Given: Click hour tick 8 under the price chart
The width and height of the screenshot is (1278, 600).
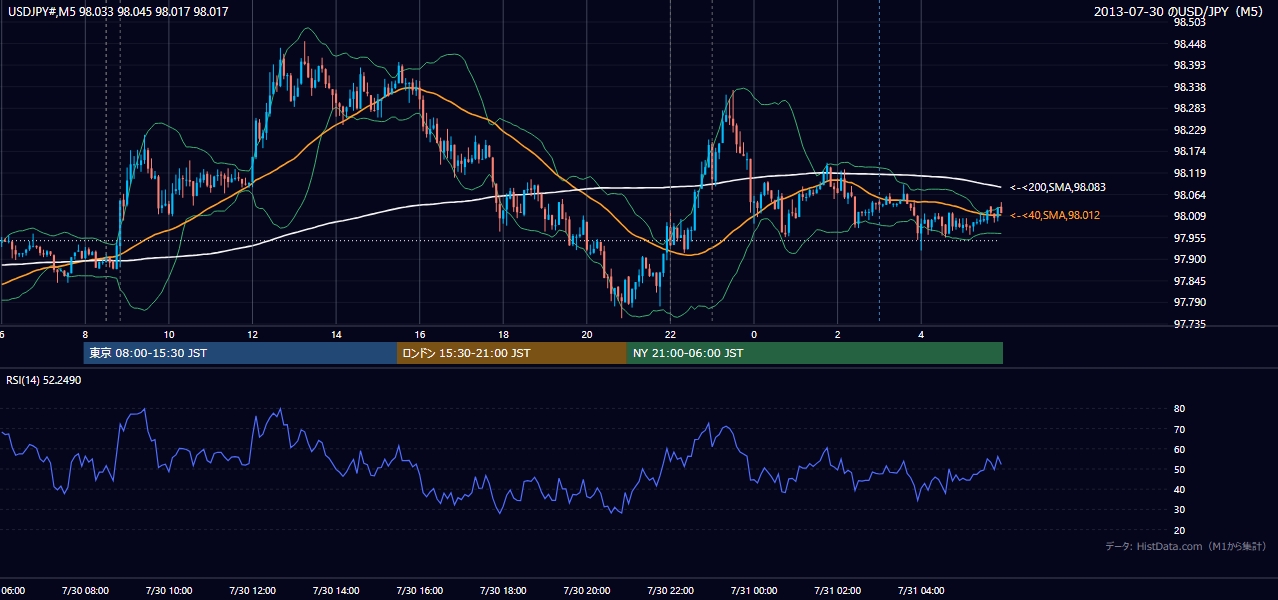Looking at the screenshot, I should pyautogui.click(x=85, y=334).
